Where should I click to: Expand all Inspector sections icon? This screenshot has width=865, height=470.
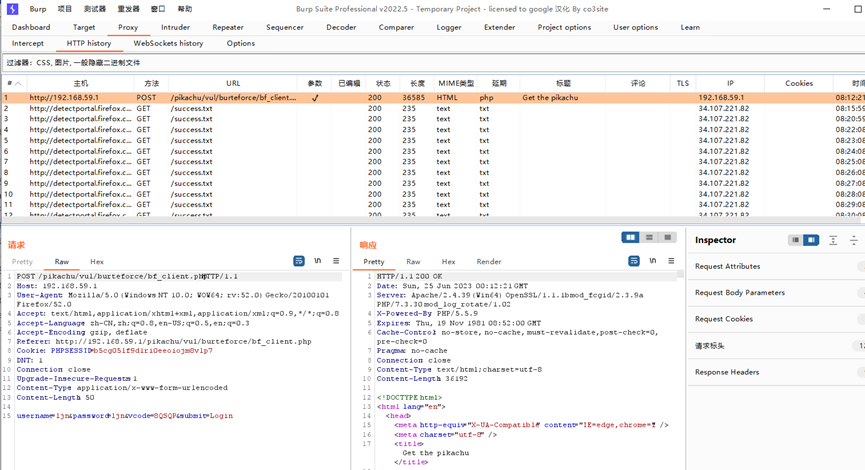pyautogui.click(x=833, y=240)
